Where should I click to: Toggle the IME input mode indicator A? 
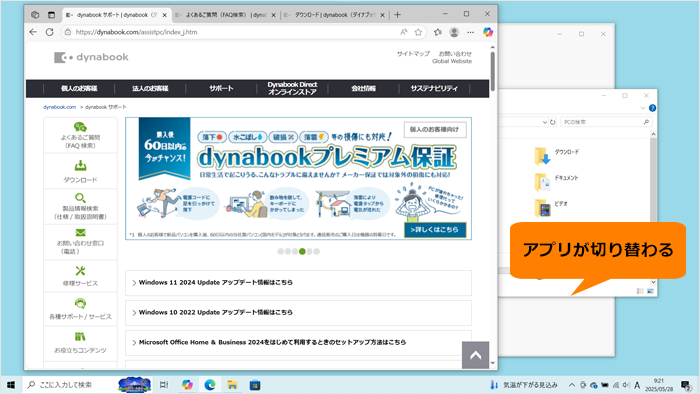(637, 385)
